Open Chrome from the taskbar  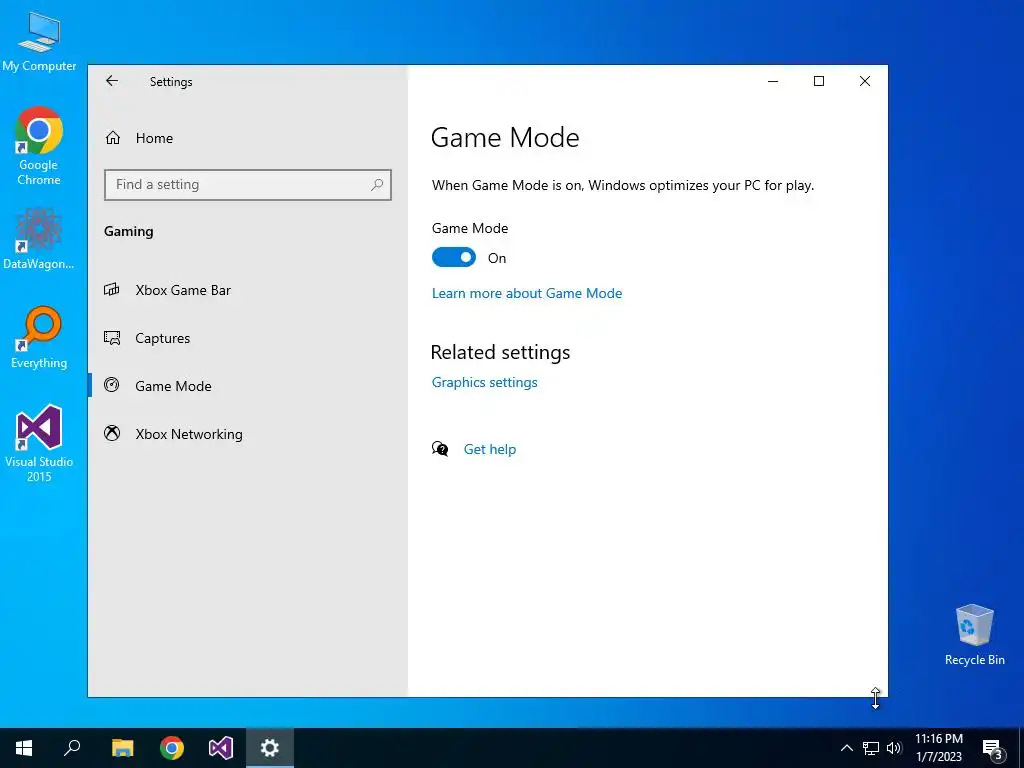click(172, 748)
